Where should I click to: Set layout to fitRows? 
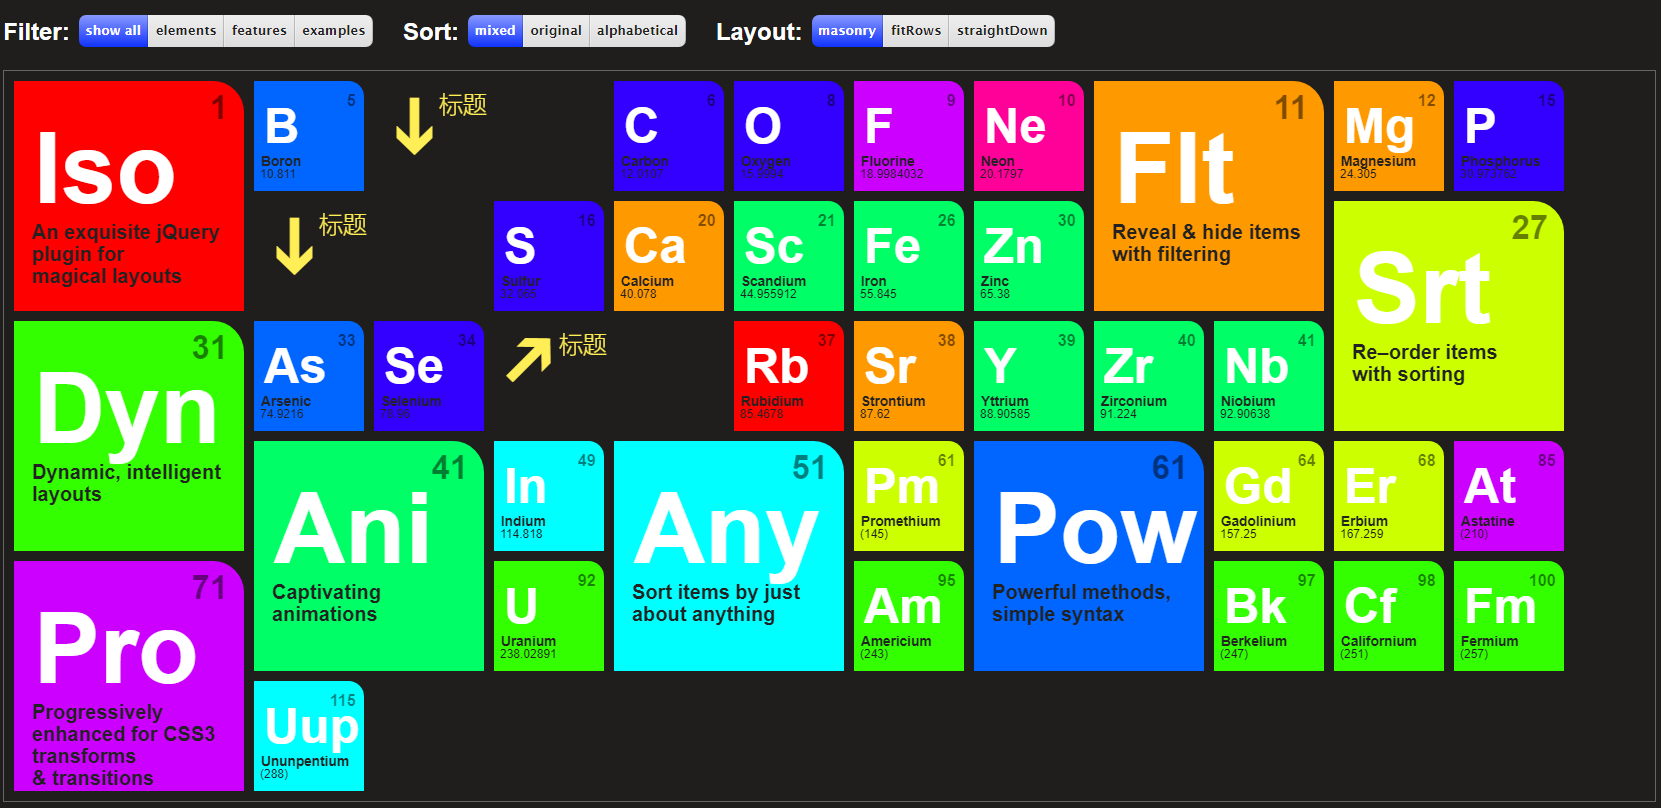coord(916,31)
